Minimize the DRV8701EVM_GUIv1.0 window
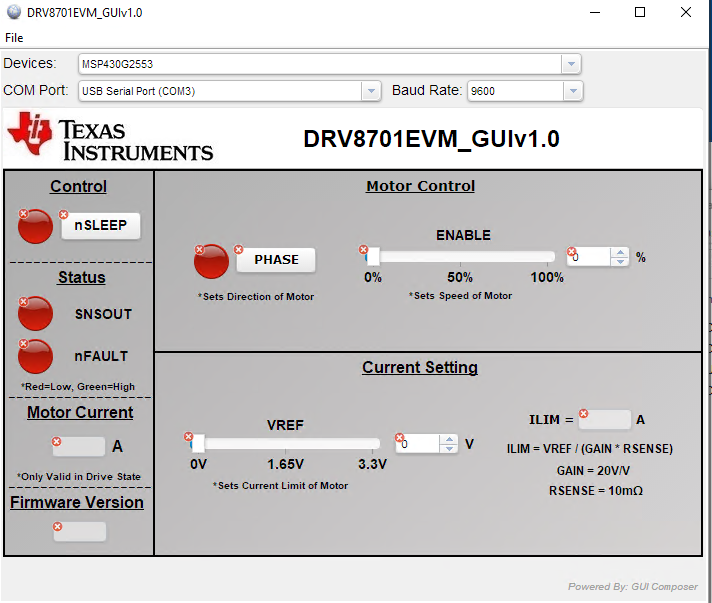Viewport: 712px width, 603px height. click(x=595, y=12)
